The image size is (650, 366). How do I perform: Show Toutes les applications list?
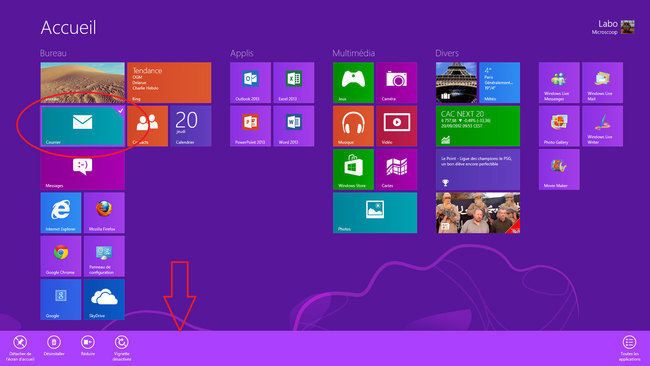coord(629,348)
